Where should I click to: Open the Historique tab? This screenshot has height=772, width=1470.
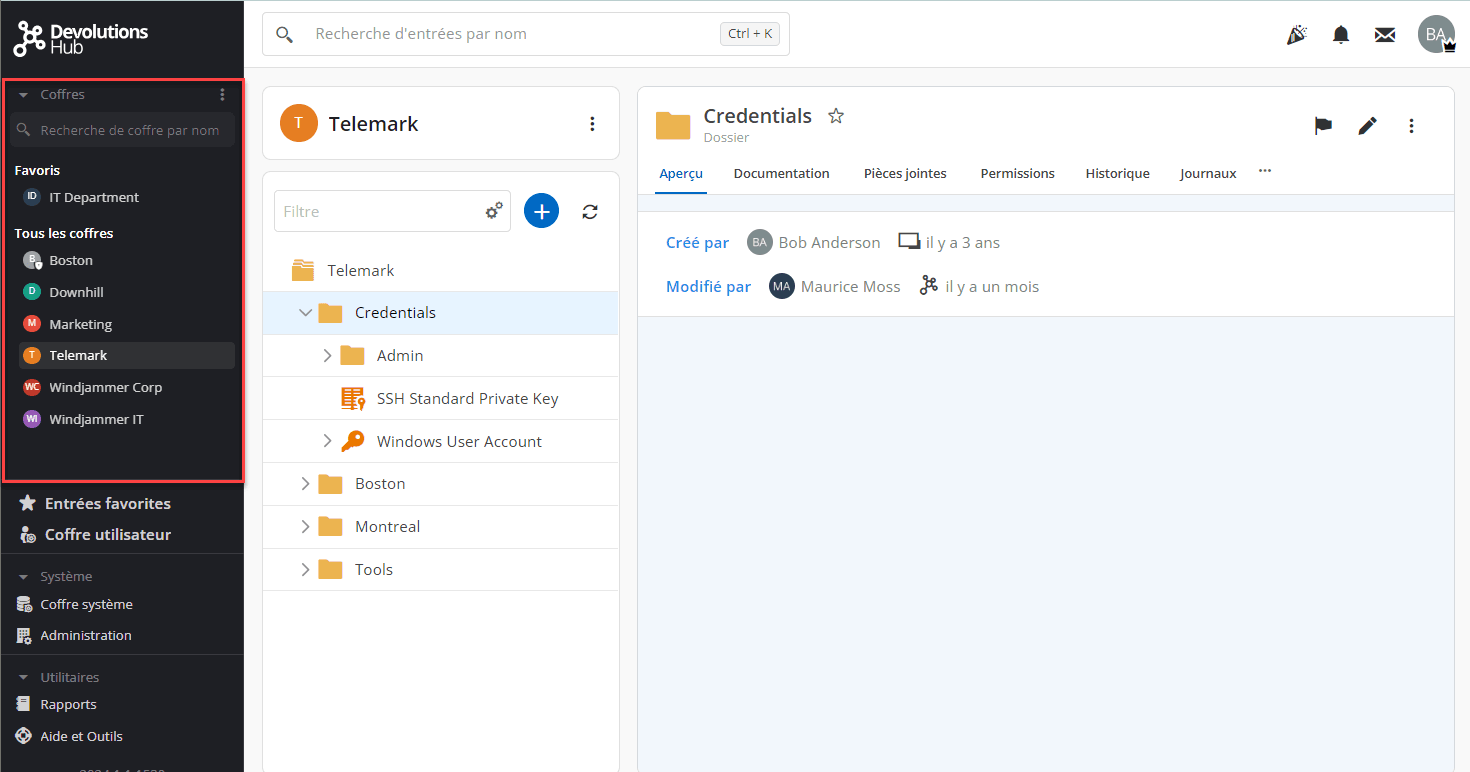click(x=1117, y=174)
